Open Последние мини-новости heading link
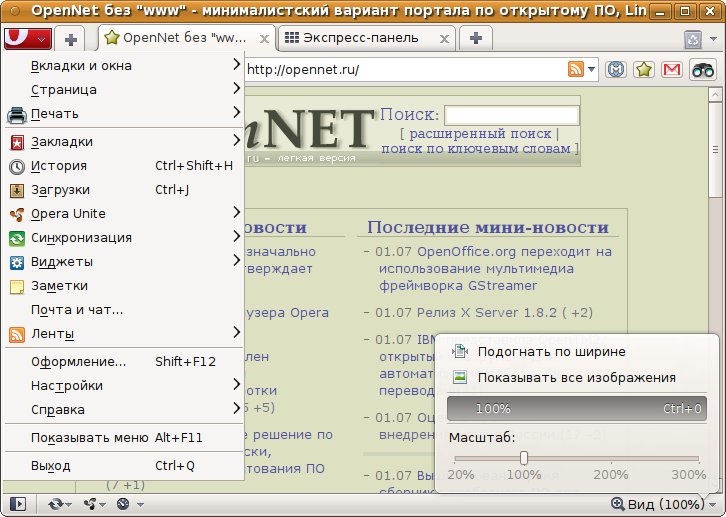The image size is (726, 517). tap(488, 227)
